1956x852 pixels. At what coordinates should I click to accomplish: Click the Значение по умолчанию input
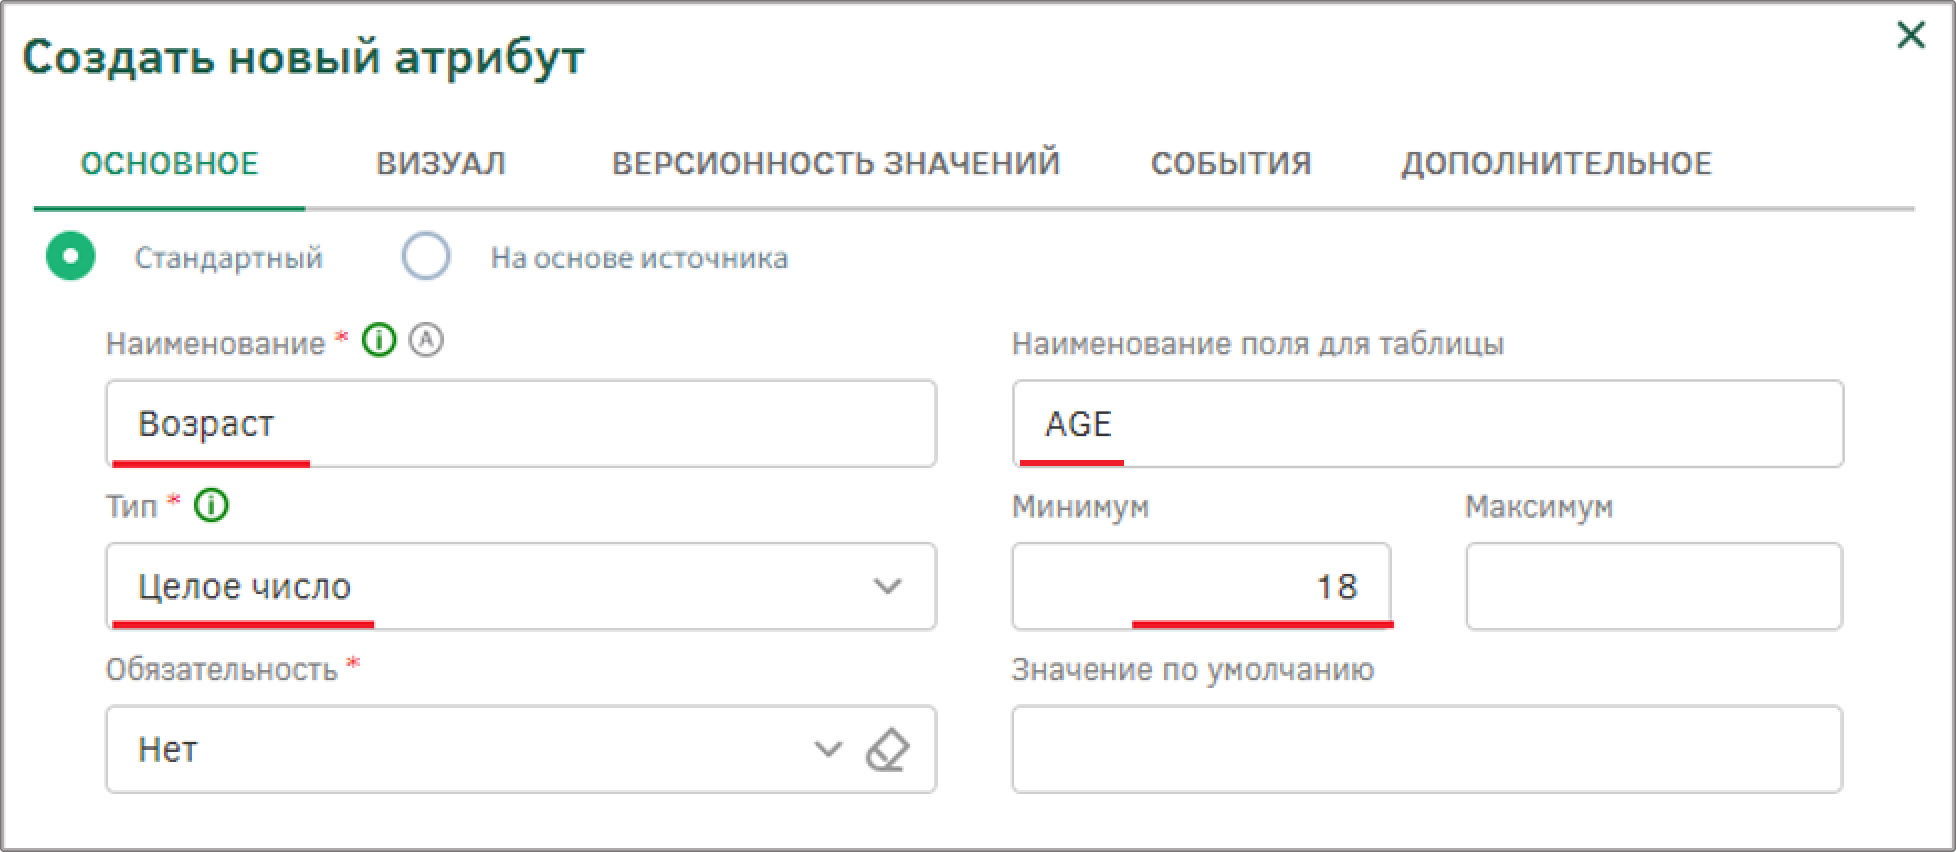(x=1427, y=749)
